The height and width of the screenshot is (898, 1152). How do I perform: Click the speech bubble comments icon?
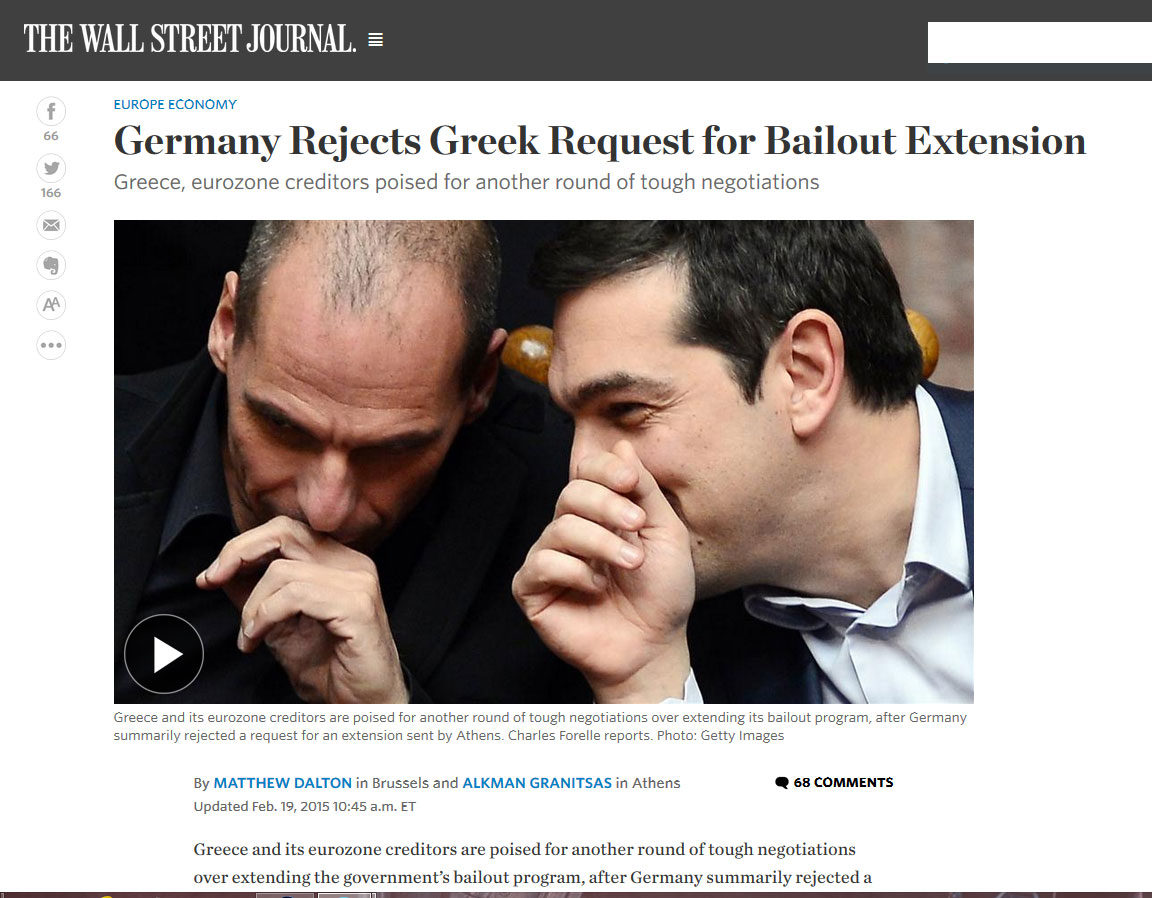(x=782, y=783)
